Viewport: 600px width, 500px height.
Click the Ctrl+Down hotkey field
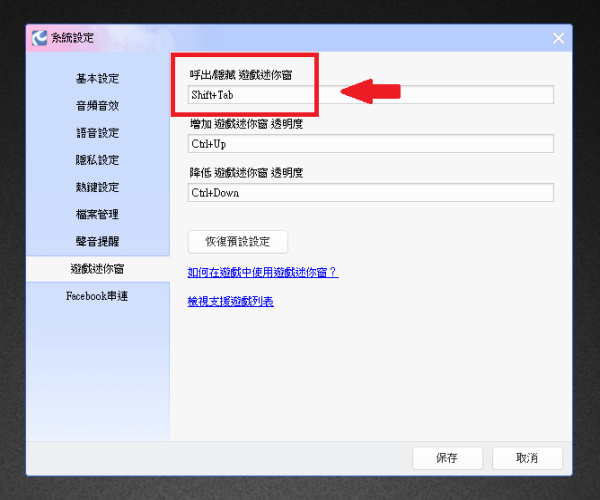370,192
